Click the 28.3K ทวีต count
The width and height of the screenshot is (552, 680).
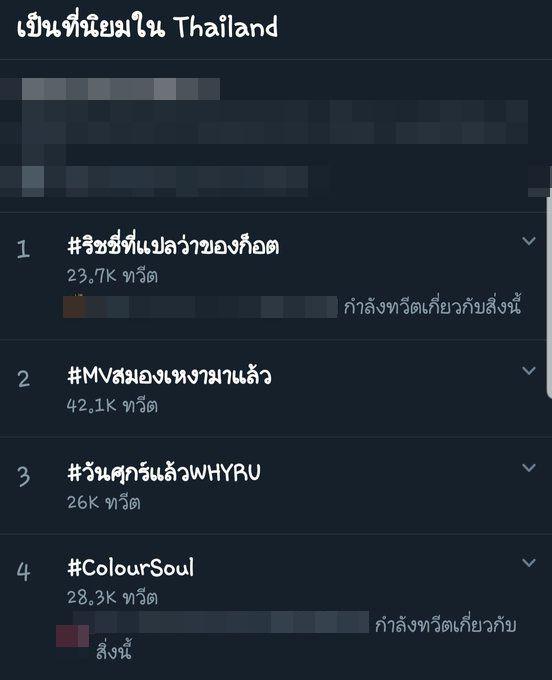112,598
